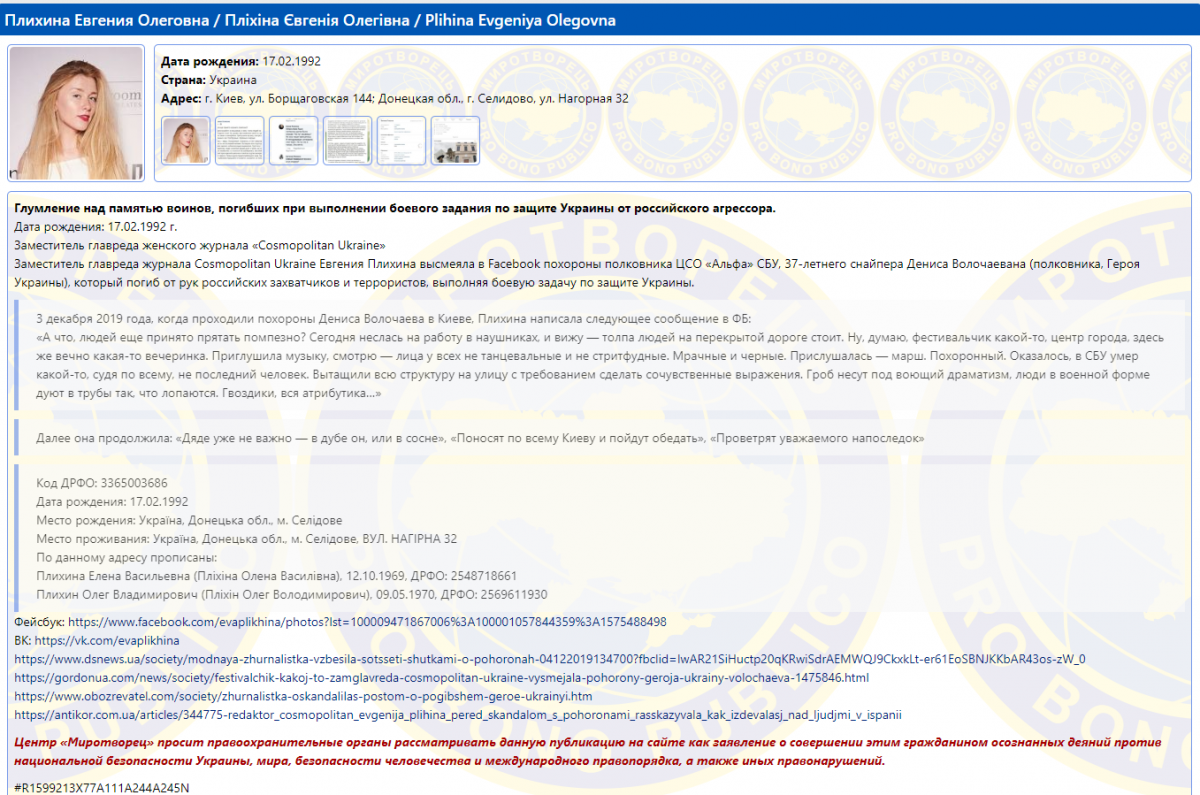The width and height of the screenshot is (1200, 795).
Task: Open the facebook.com photos link
Action: tap(367, 622)
